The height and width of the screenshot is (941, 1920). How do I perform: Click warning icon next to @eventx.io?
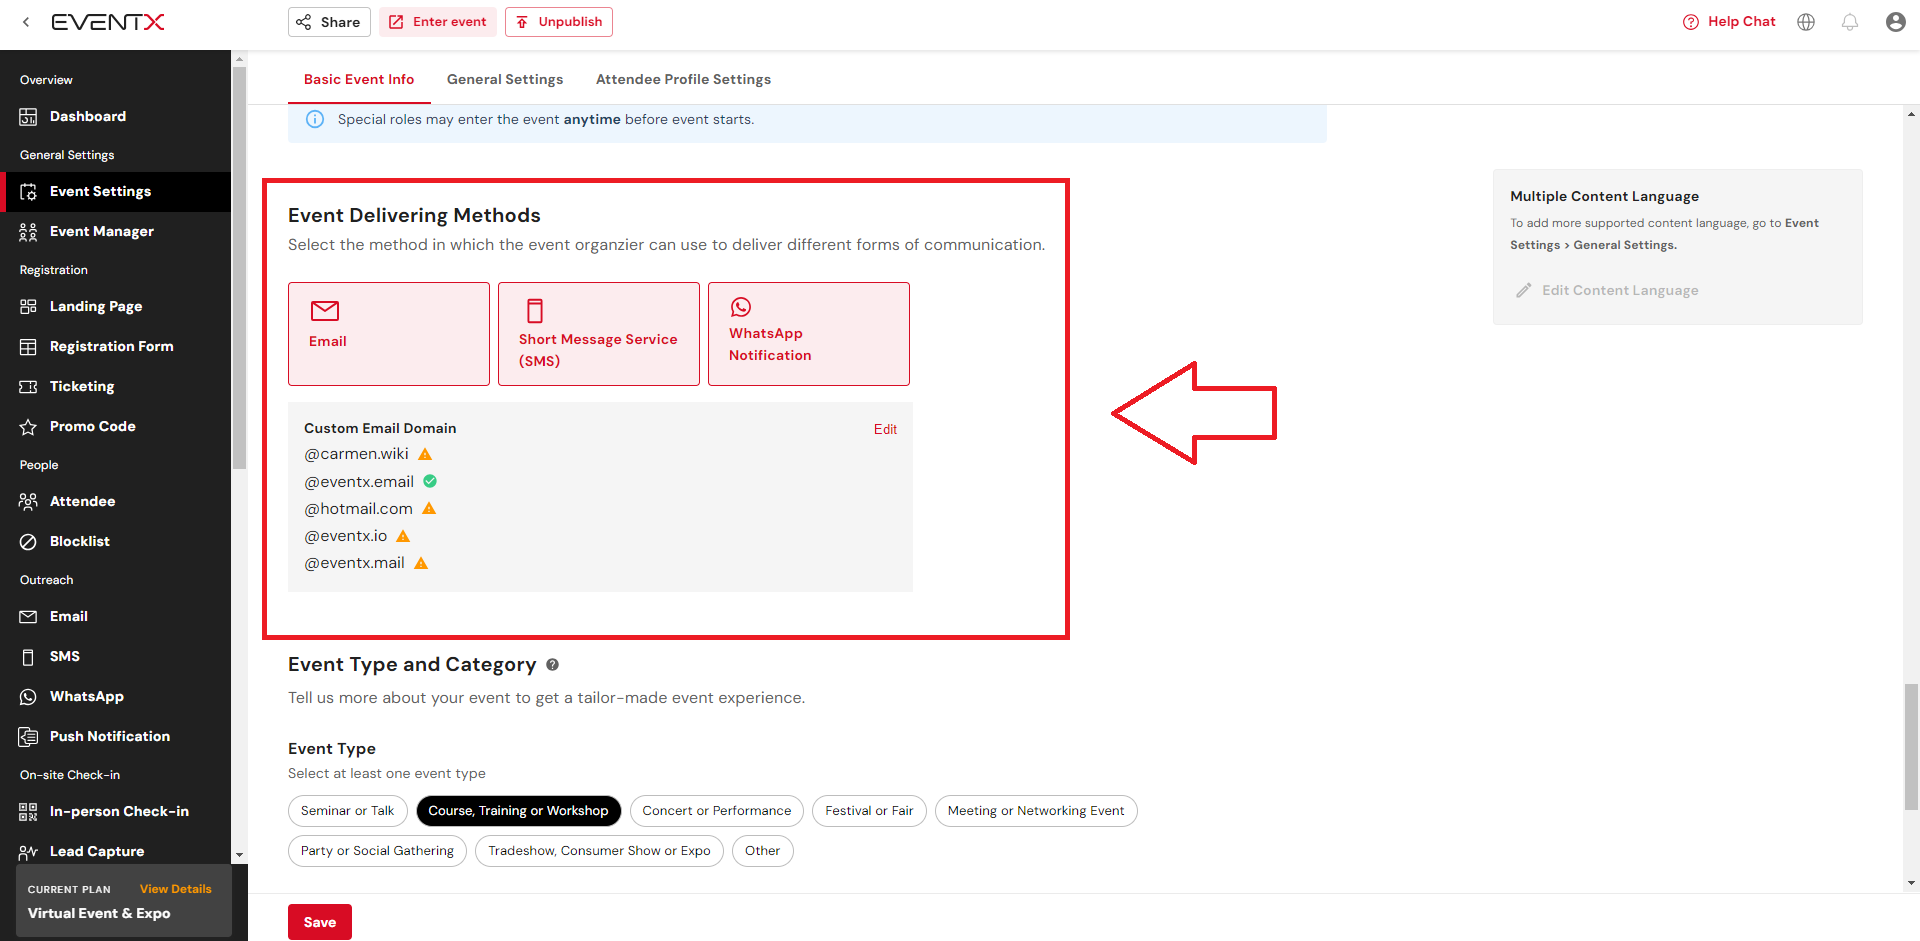coord(403,536)
